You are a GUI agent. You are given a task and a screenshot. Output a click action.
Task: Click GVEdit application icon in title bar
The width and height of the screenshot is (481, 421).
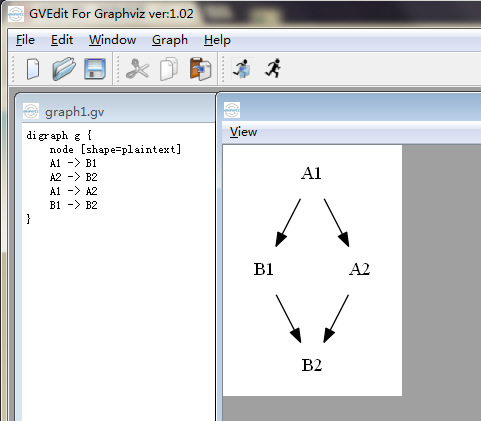[x=16, y=14]
